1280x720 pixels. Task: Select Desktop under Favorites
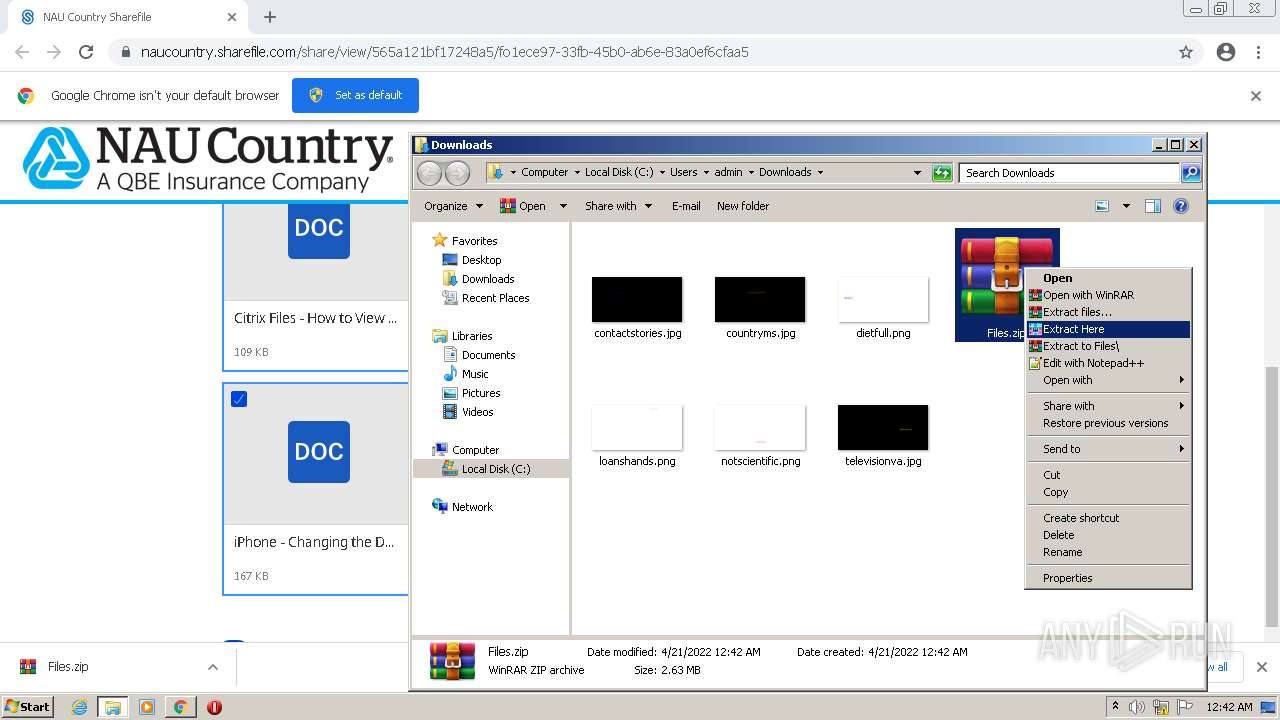(481, 260)
